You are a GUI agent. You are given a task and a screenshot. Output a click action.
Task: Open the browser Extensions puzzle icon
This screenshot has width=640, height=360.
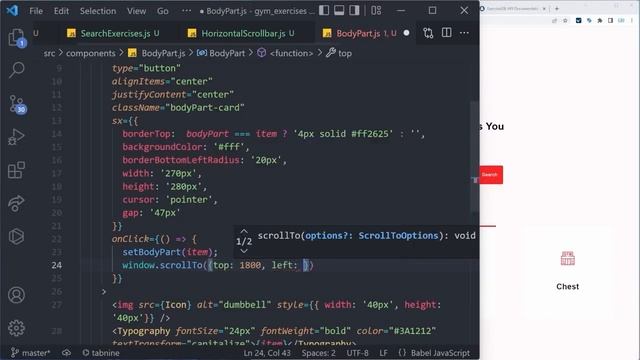click(600, 20)
